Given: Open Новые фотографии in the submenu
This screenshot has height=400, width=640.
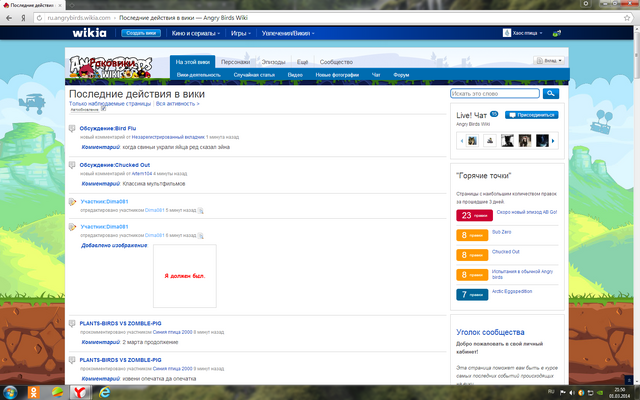Looking at the screenshot, I should coord(337,75).
